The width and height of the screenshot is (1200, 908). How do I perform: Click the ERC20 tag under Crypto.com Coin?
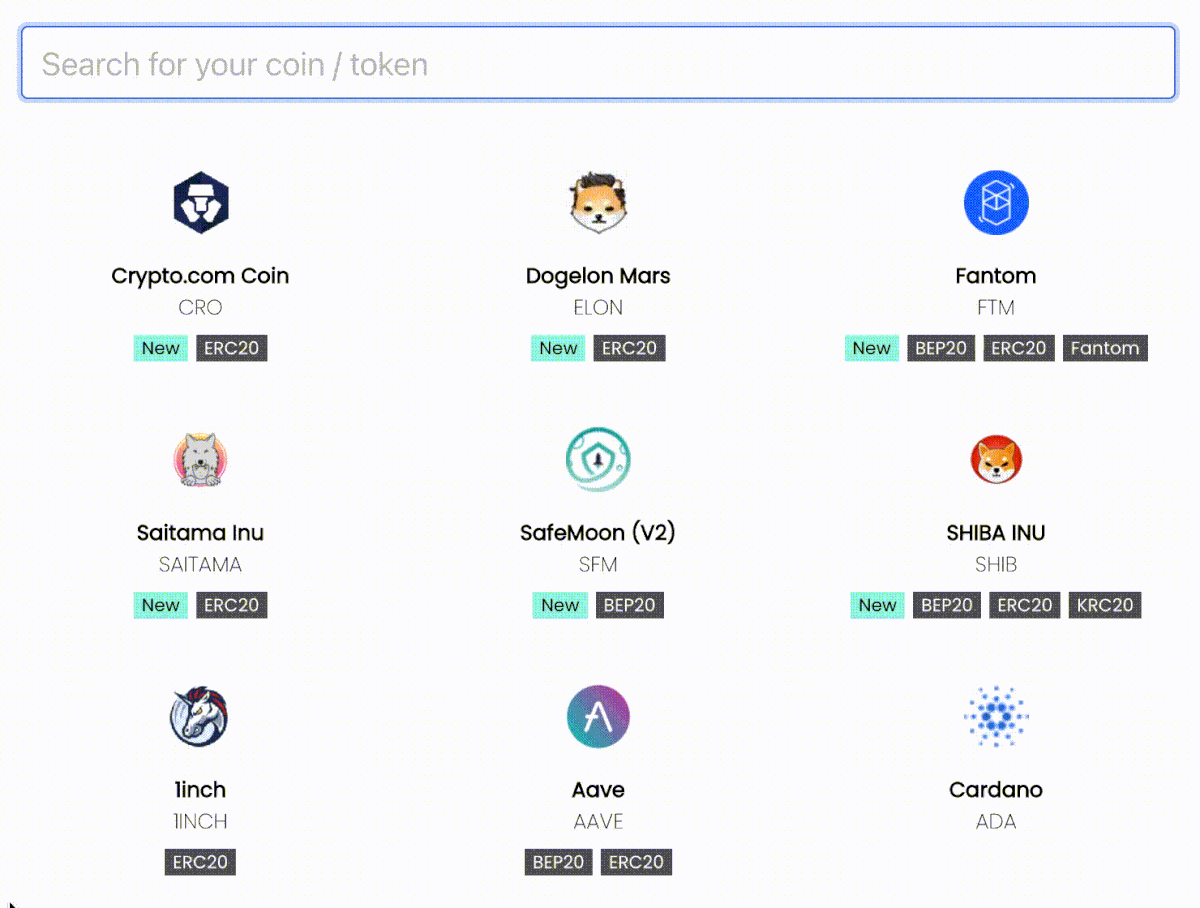(x=232, y=348)
